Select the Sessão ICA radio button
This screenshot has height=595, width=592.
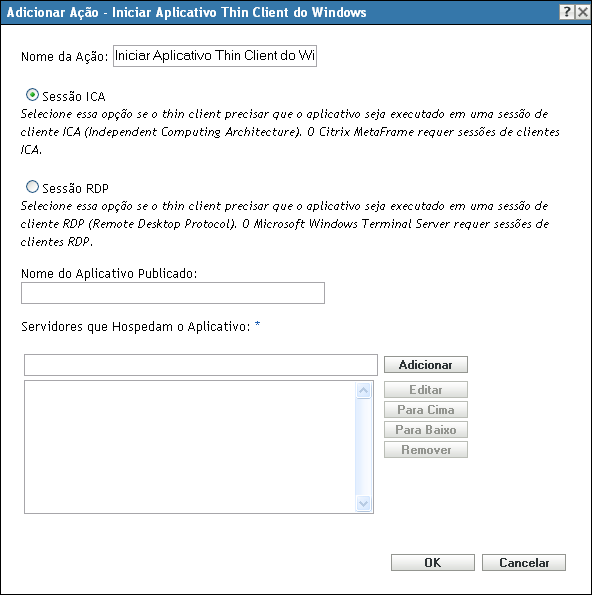point(32,94)
